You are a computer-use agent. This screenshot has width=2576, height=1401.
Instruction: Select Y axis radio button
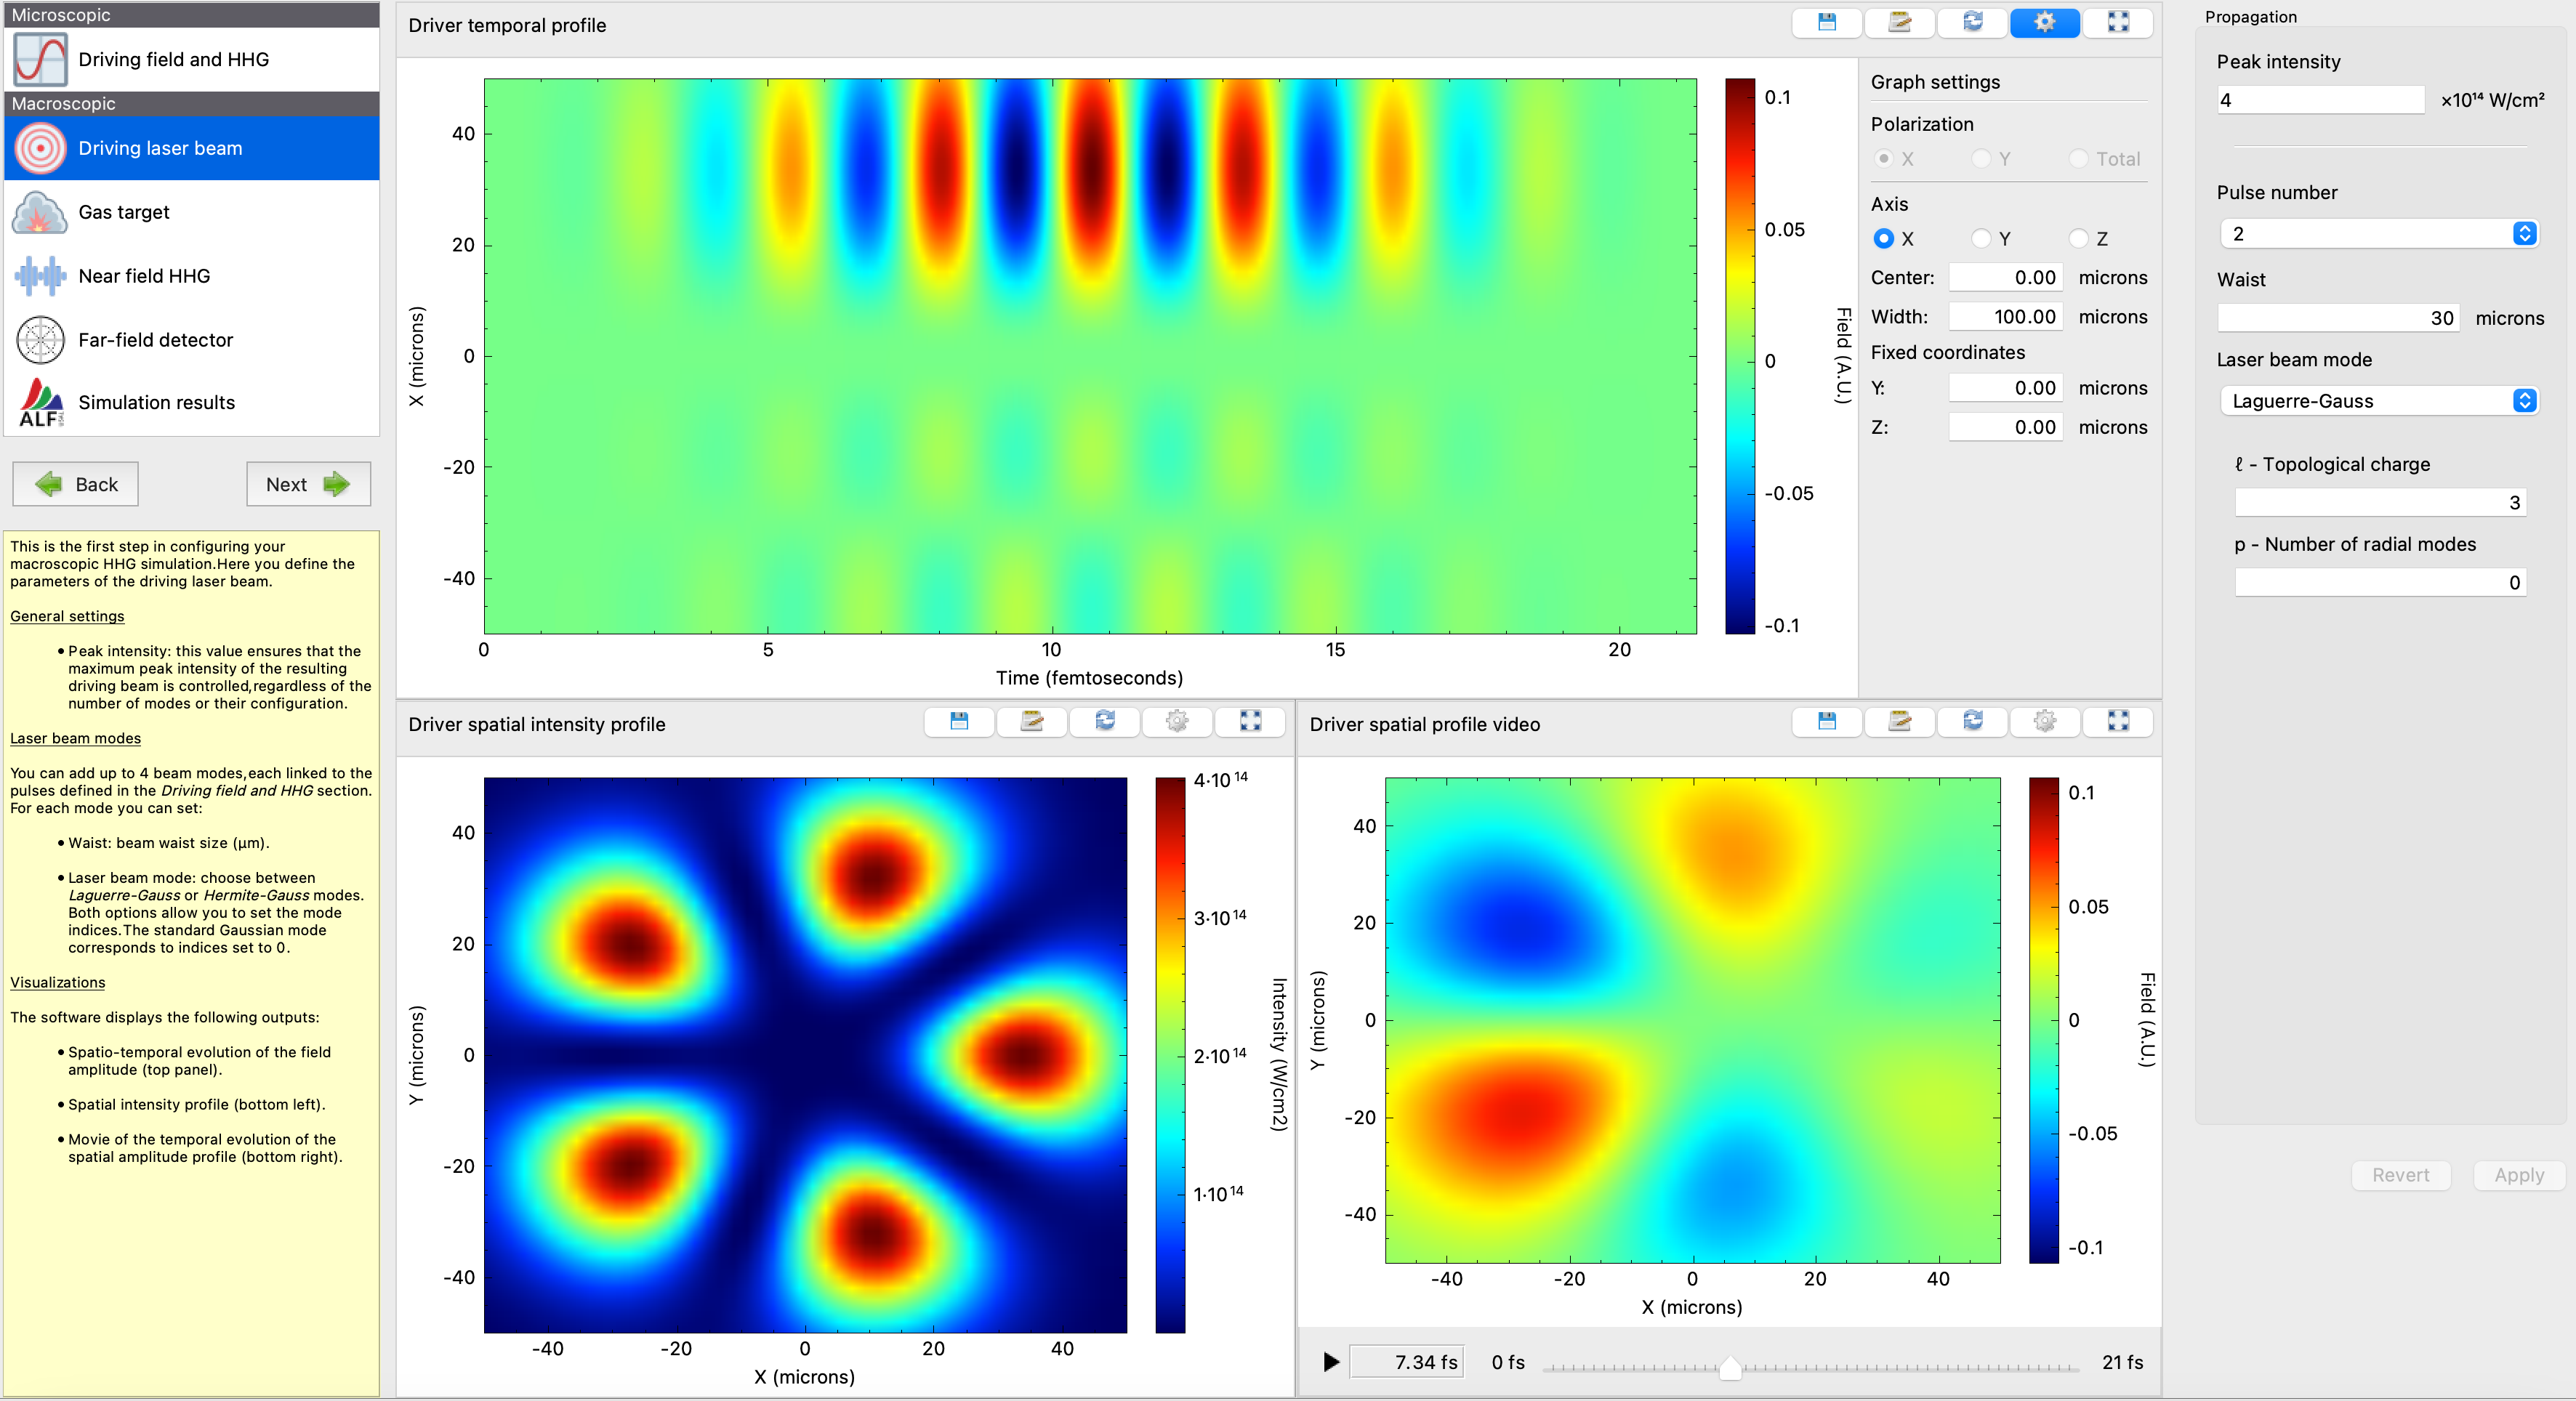click(x=1981, y=238)
